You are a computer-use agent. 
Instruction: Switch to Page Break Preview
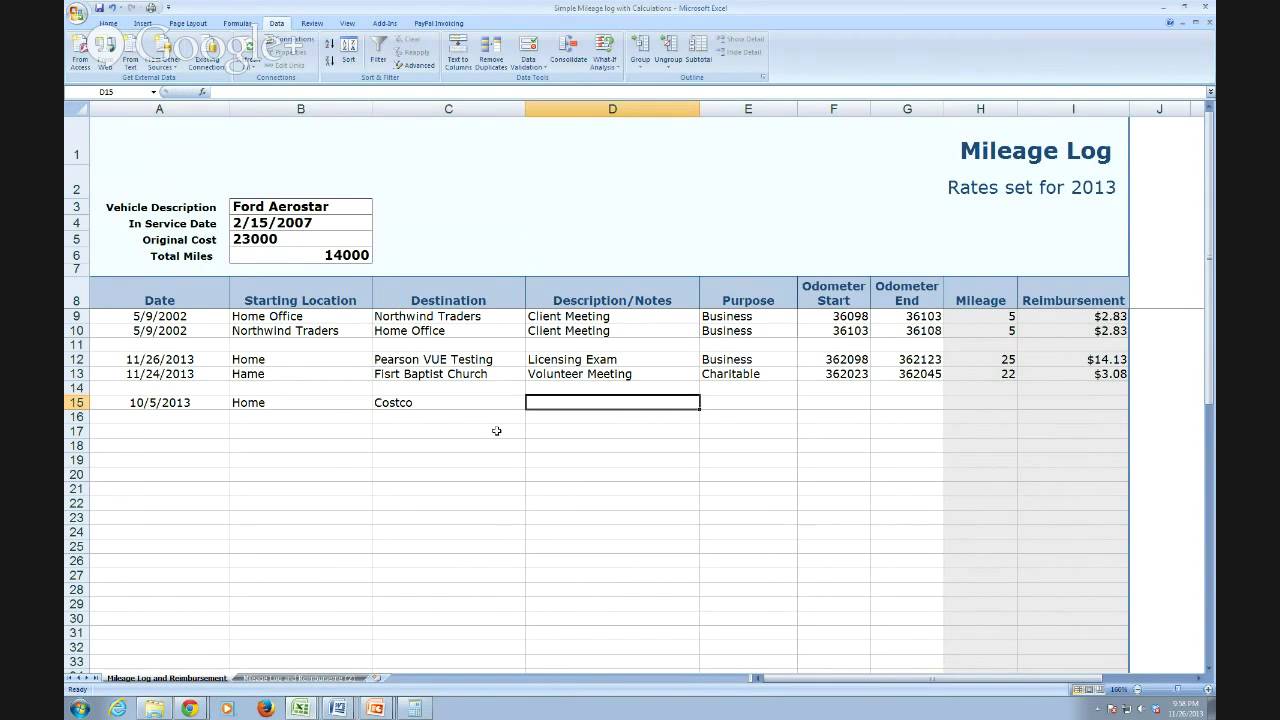1099,690
